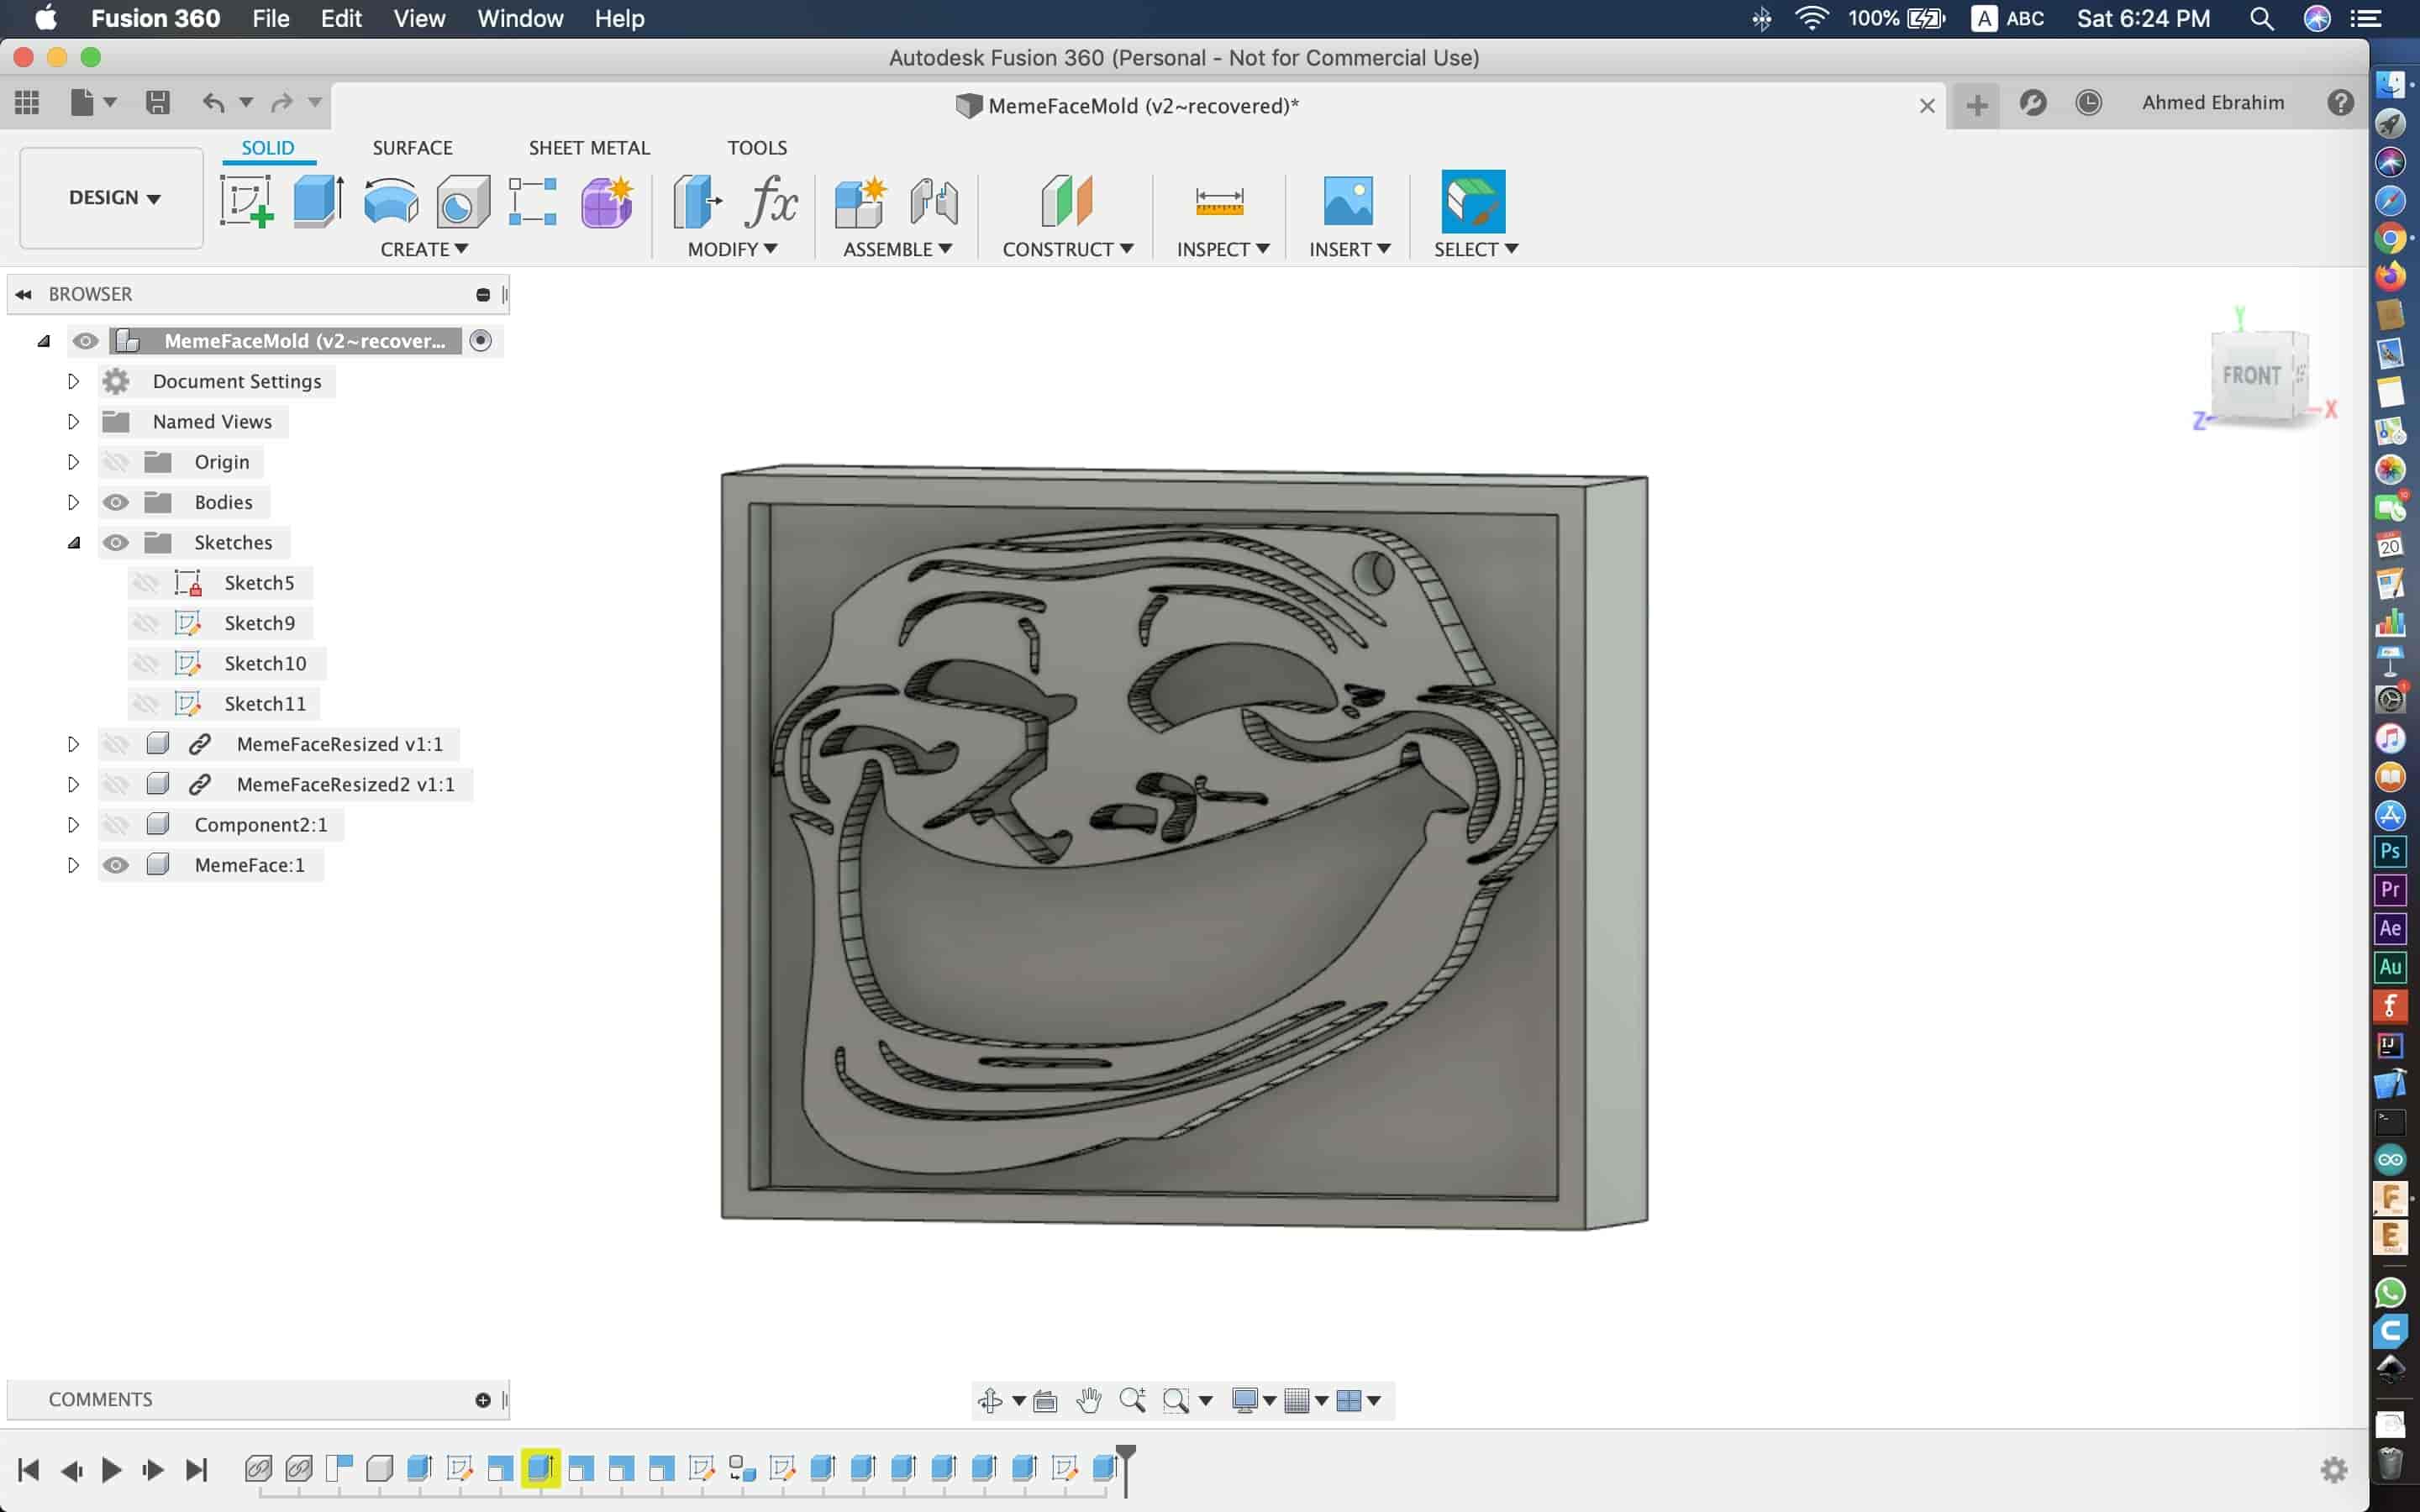The width and height of the screenshot is (2420, 1512).
Task: Expand the Named Views node
Action: (73, 421)
